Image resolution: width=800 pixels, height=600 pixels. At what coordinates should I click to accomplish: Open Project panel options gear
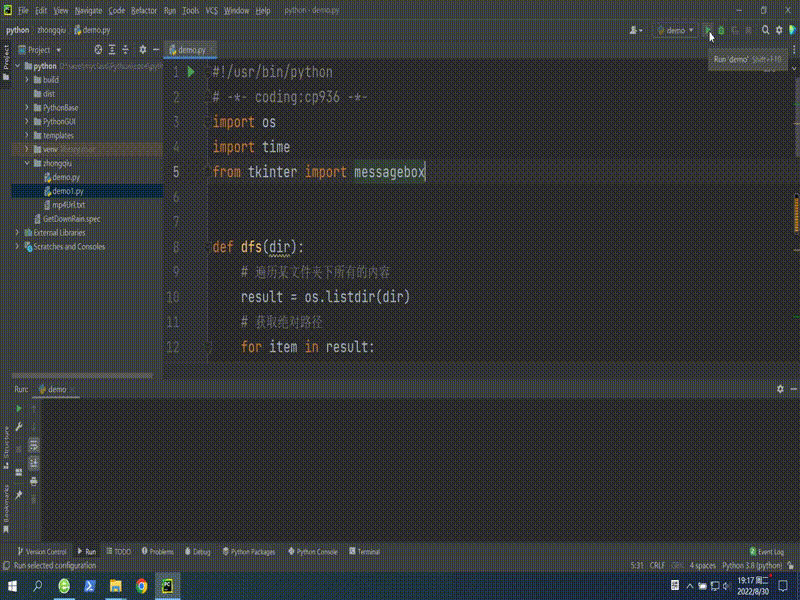[143, 49]
